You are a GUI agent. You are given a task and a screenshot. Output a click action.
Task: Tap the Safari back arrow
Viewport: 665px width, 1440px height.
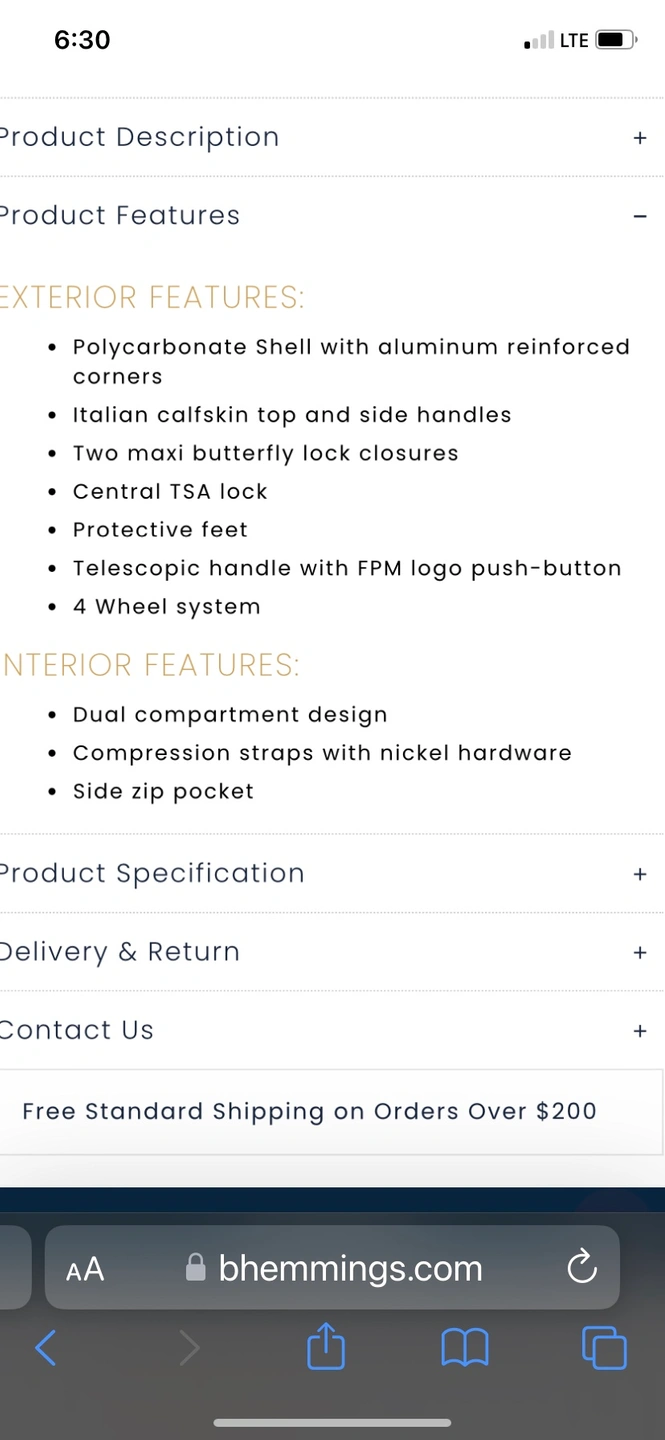coord(46,1348)
